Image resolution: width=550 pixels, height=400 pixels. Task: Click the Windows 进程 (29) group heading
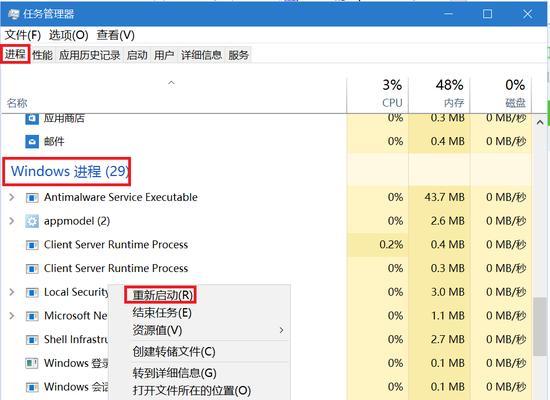[x=70, y=171]
